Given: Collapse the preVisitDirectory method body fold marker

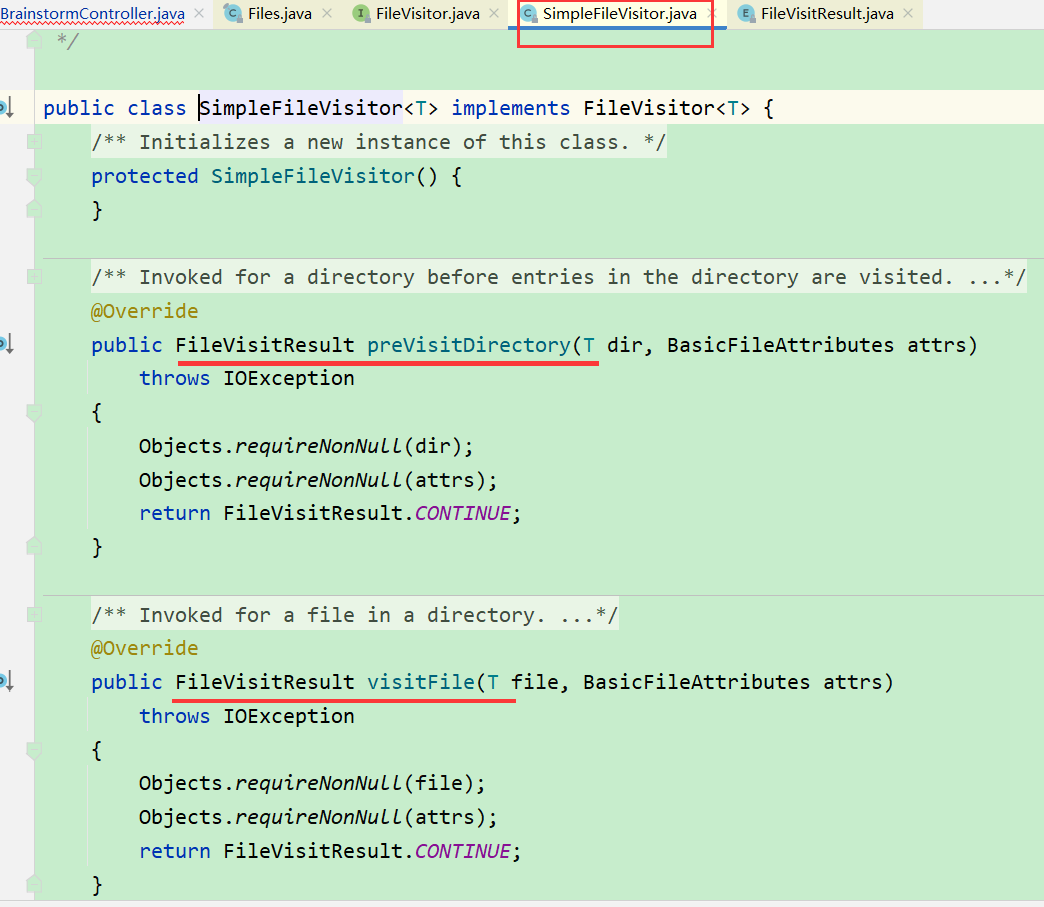Looking at the screenshot, I should click(x=34, y=412).
